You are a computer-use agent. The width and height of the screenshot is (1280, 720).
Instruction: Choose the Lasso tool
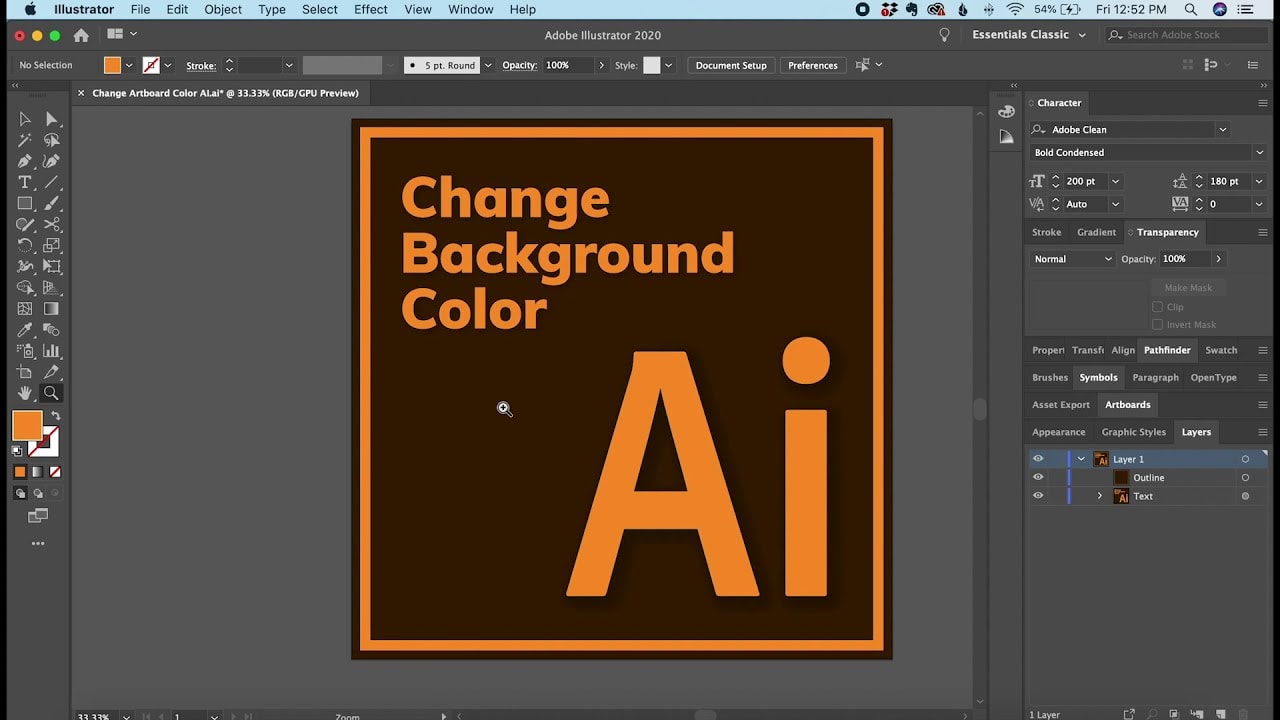51,140
